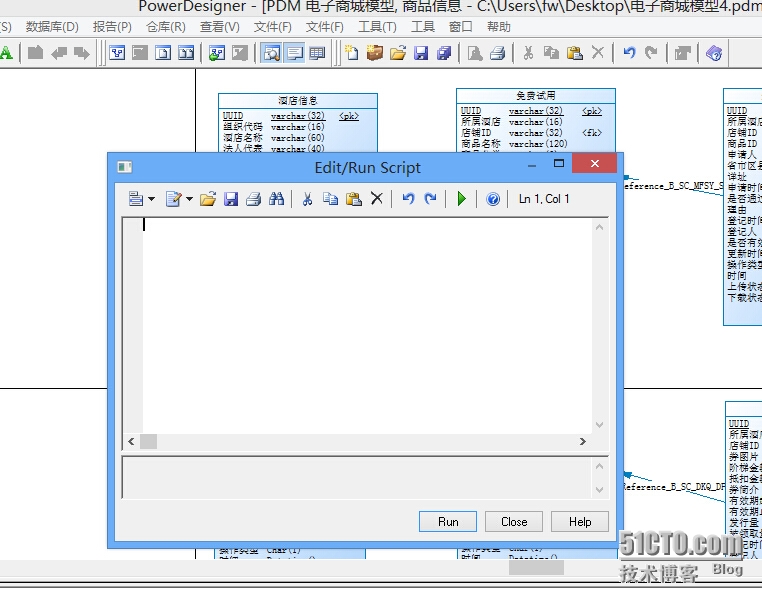The image size is (762, 602).
Task: Click the greyed Cut scissors in main toolbar
Action: [528, 52]
